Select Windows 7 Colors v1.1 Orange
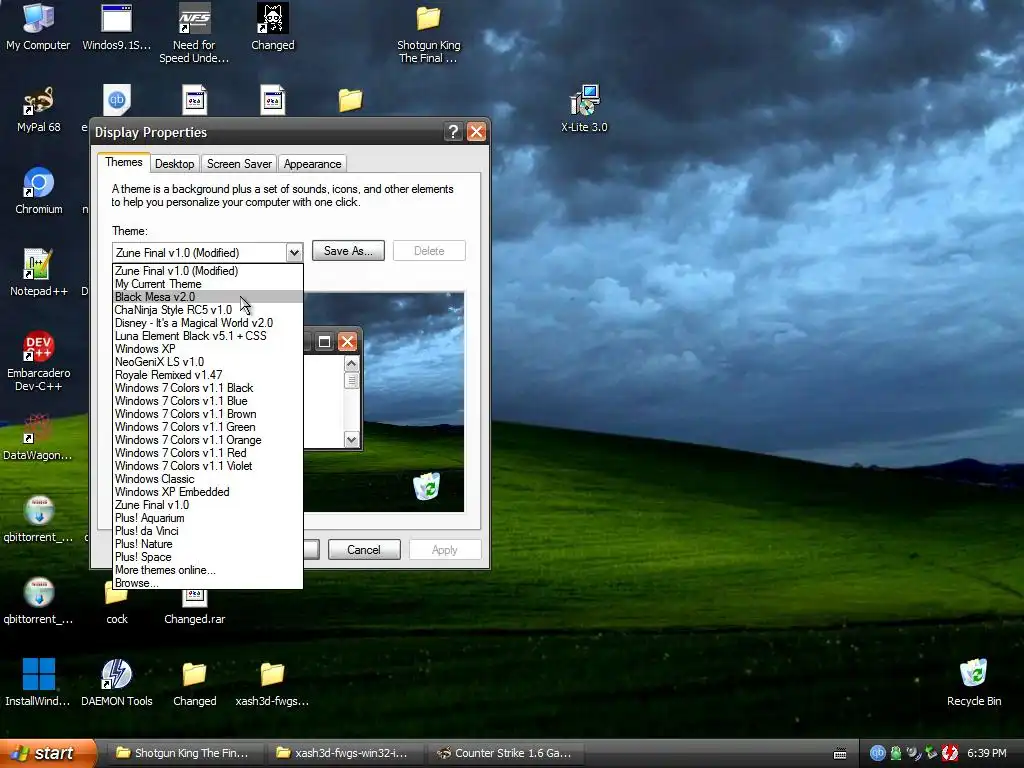1024x768 pixels. click(208, 440)
